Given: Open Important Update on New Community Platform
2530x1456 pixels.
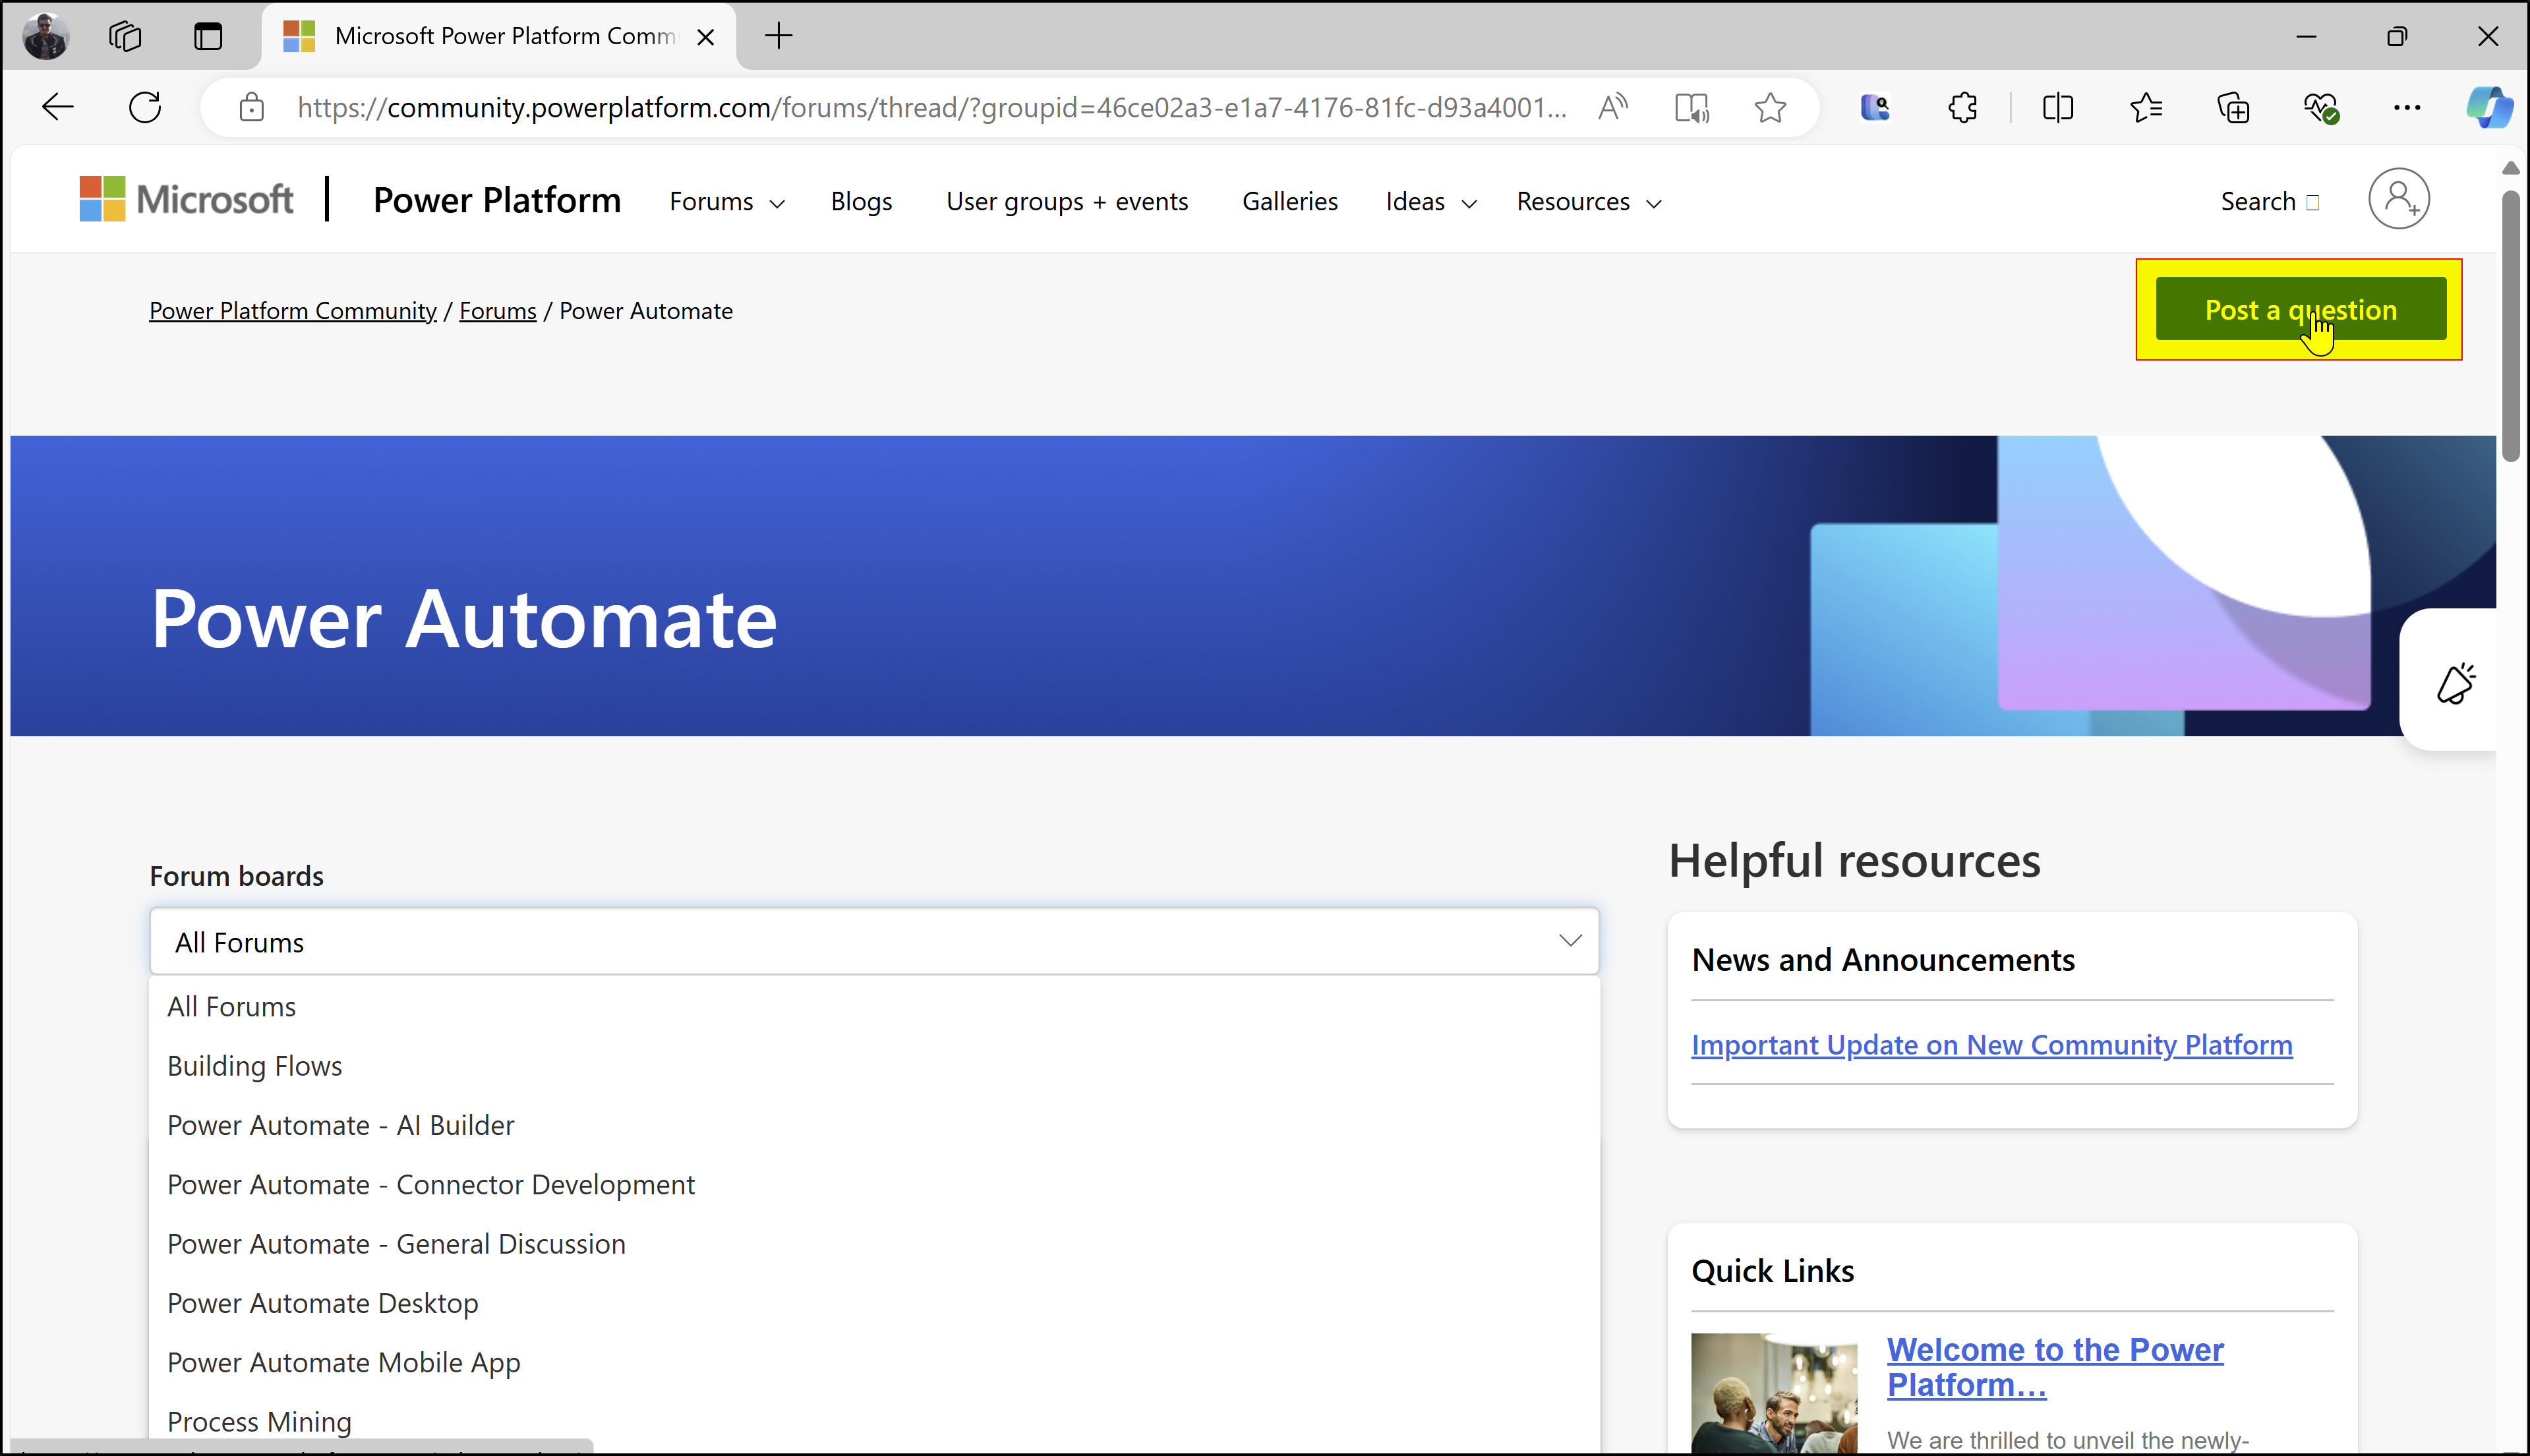Looking at the screenshot, I should coord(1992,1045).
